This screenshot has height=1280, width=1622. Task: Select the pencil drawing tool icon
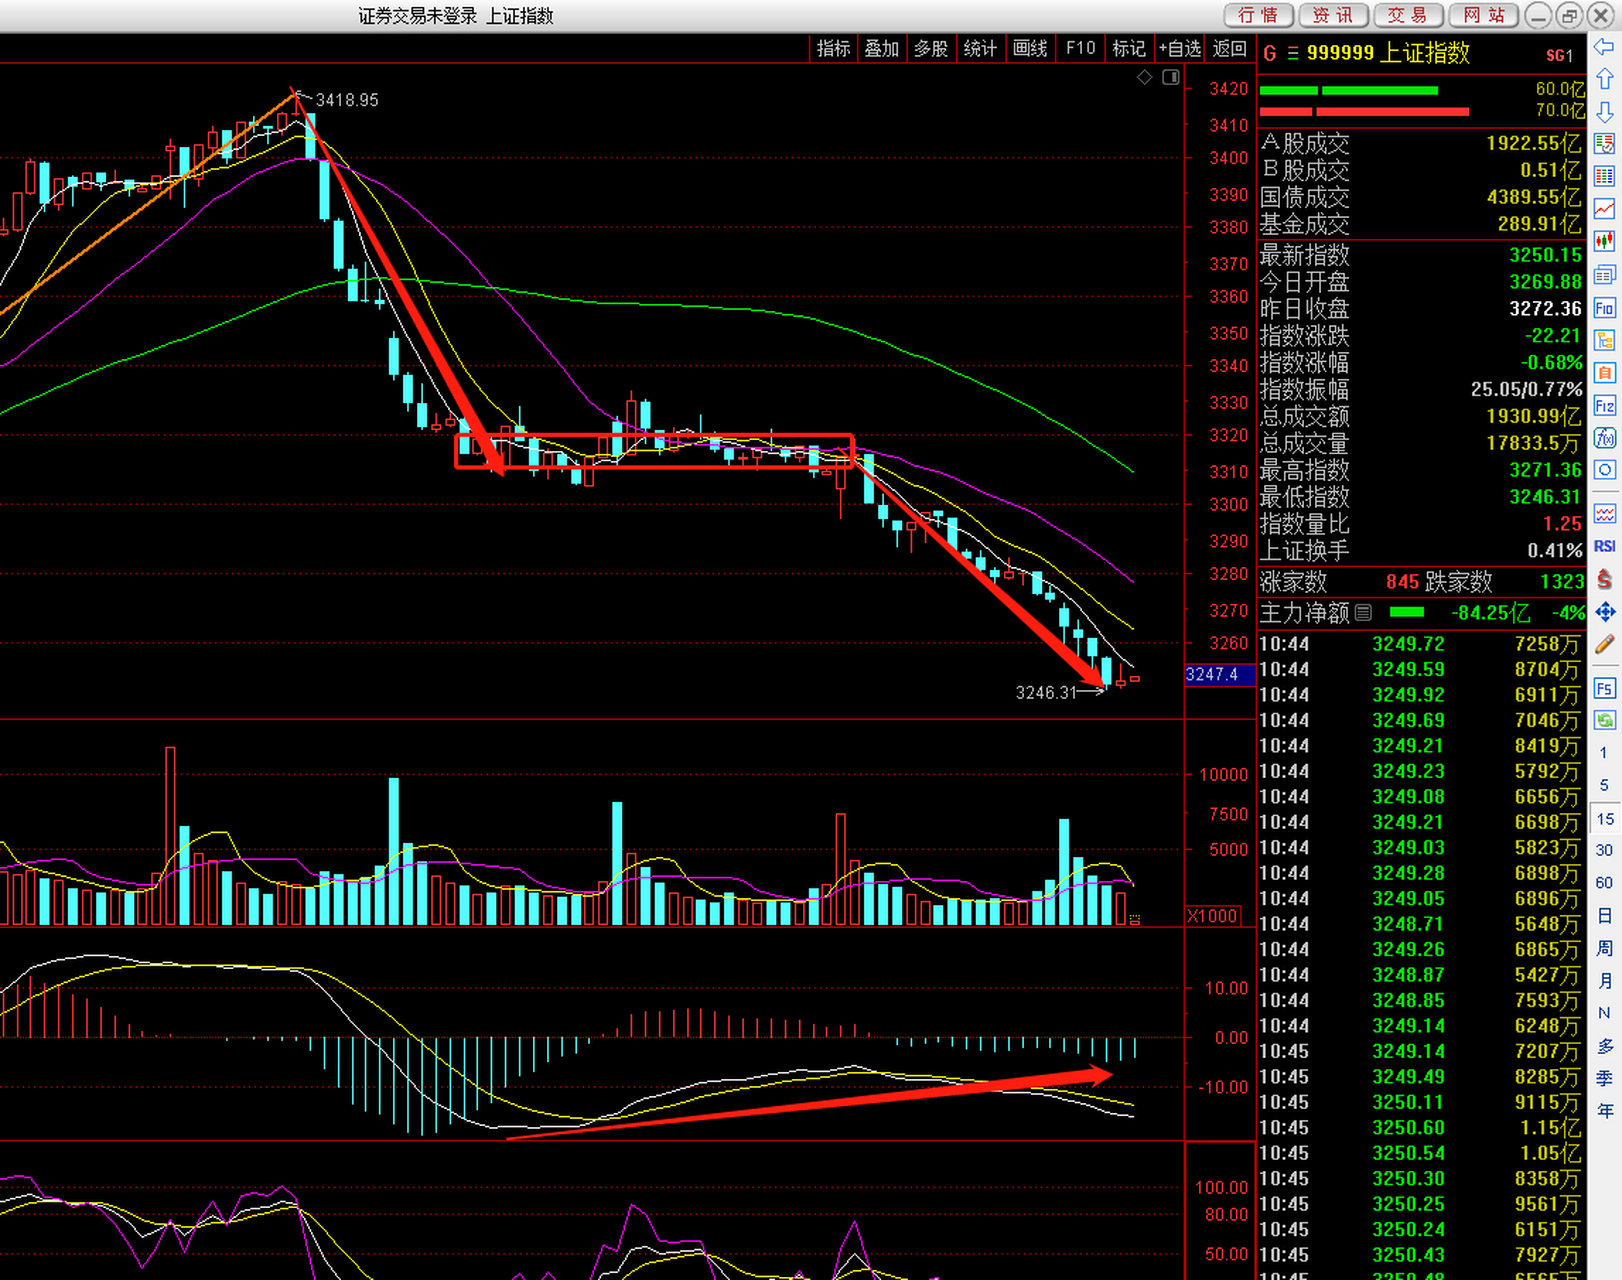point(1604,644)
